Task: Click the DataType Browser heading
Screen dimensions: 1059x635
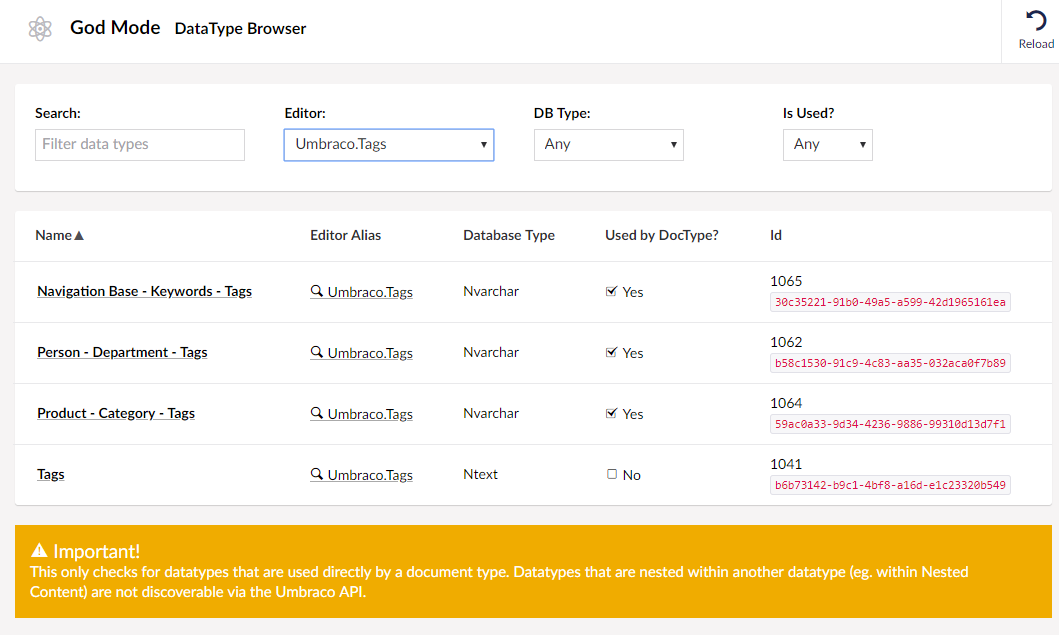Action: click(x=240, y=28)
